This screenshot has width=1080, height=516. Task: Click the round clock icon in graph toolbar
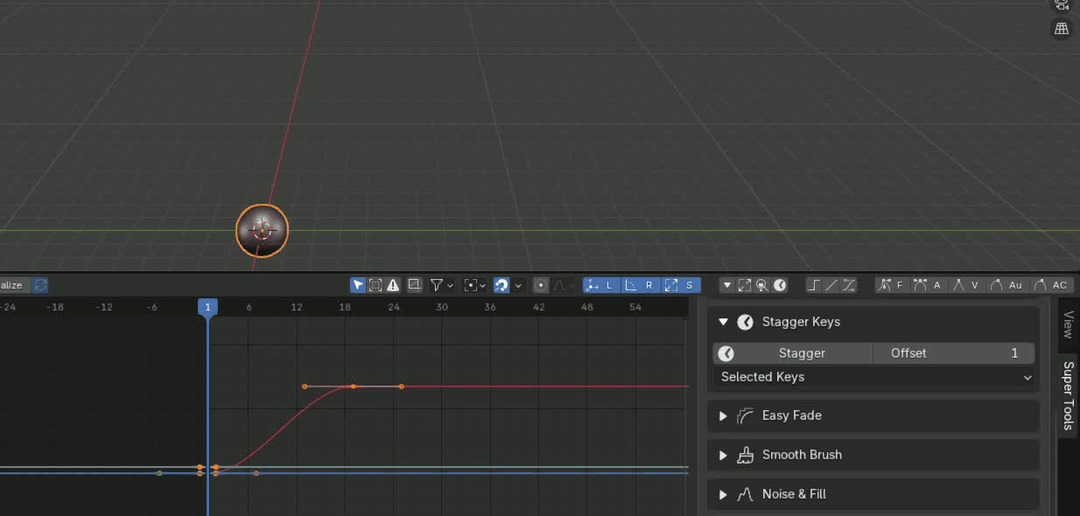(780, 285)
